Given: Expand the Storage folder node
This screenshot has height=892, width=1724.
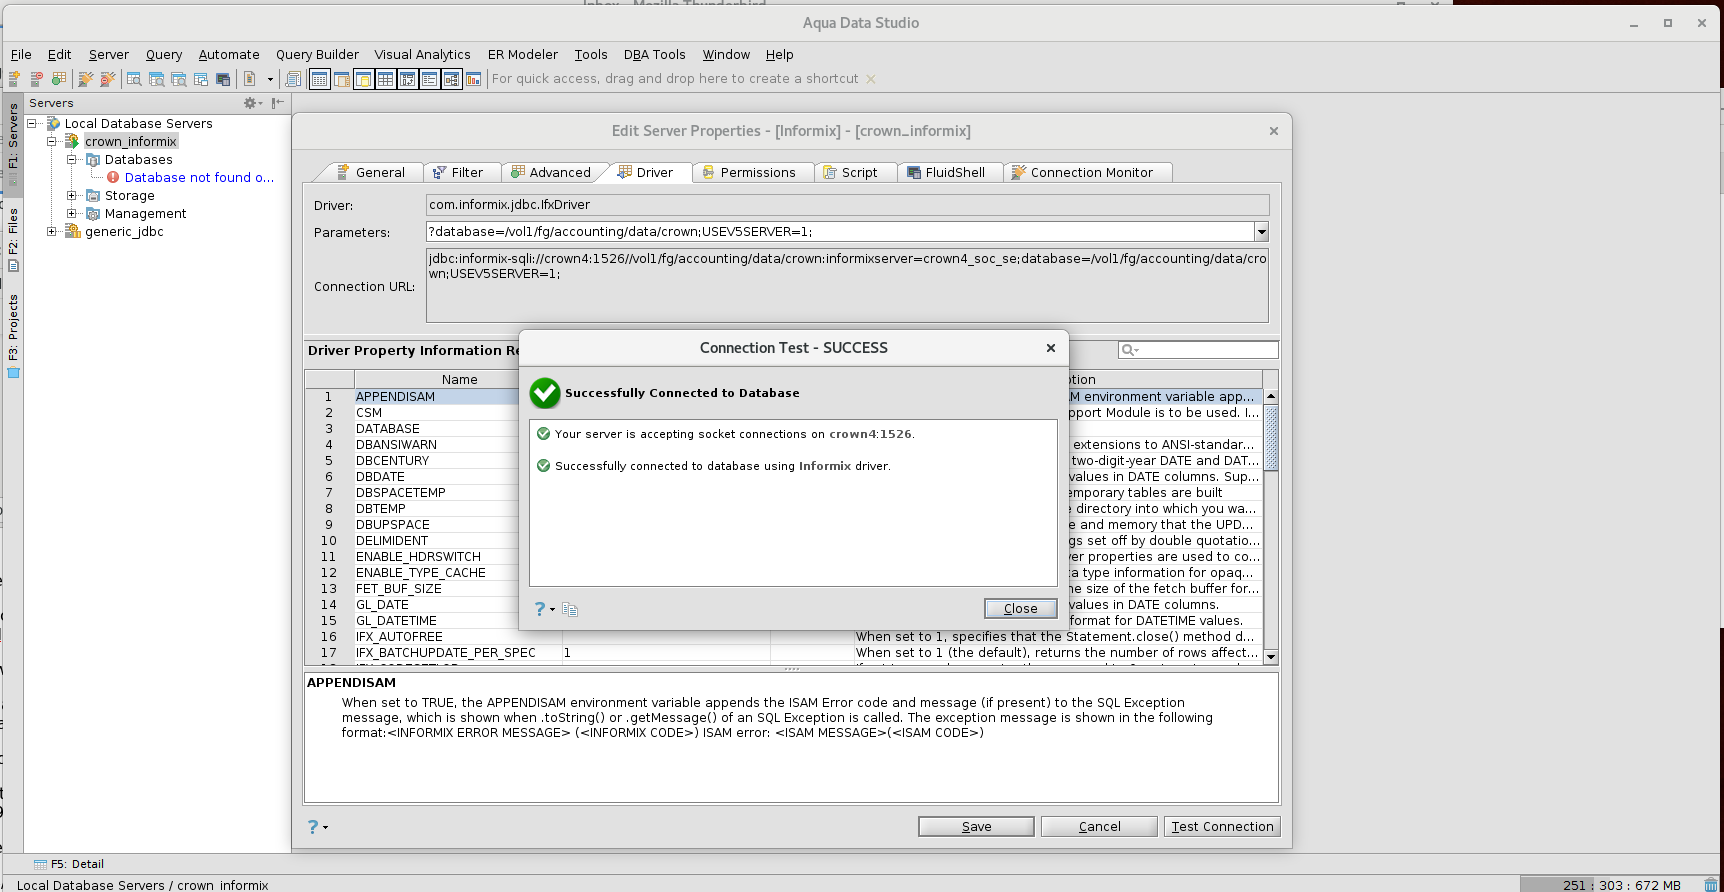Looking at the screenshot, I should (72, 195).
